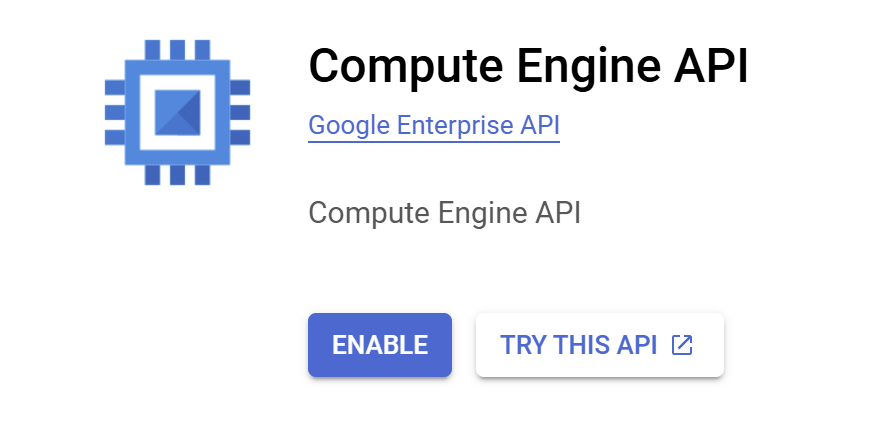The width and height of the screenshot is (890, 431).
Task: Click the "TRY THIS API" label text
Action: tap(578, 345)
